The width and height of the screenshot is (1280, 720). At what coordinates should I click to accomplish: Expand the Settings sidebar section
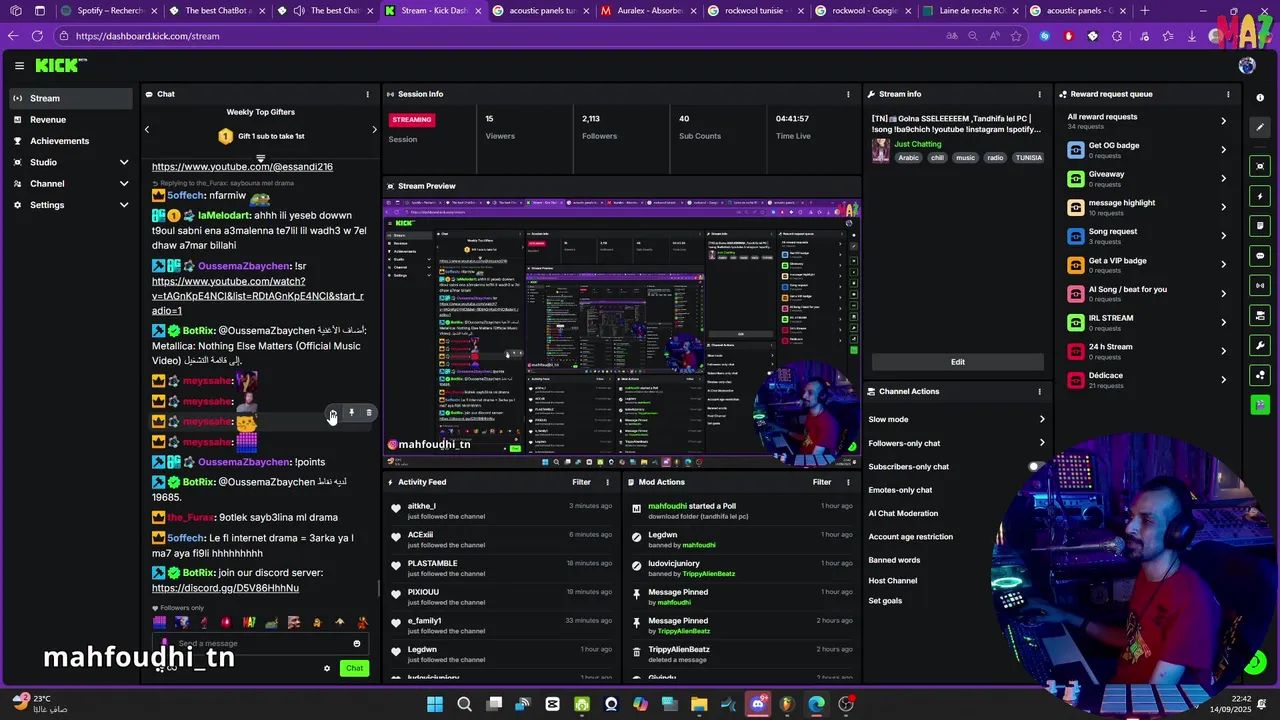124,205
